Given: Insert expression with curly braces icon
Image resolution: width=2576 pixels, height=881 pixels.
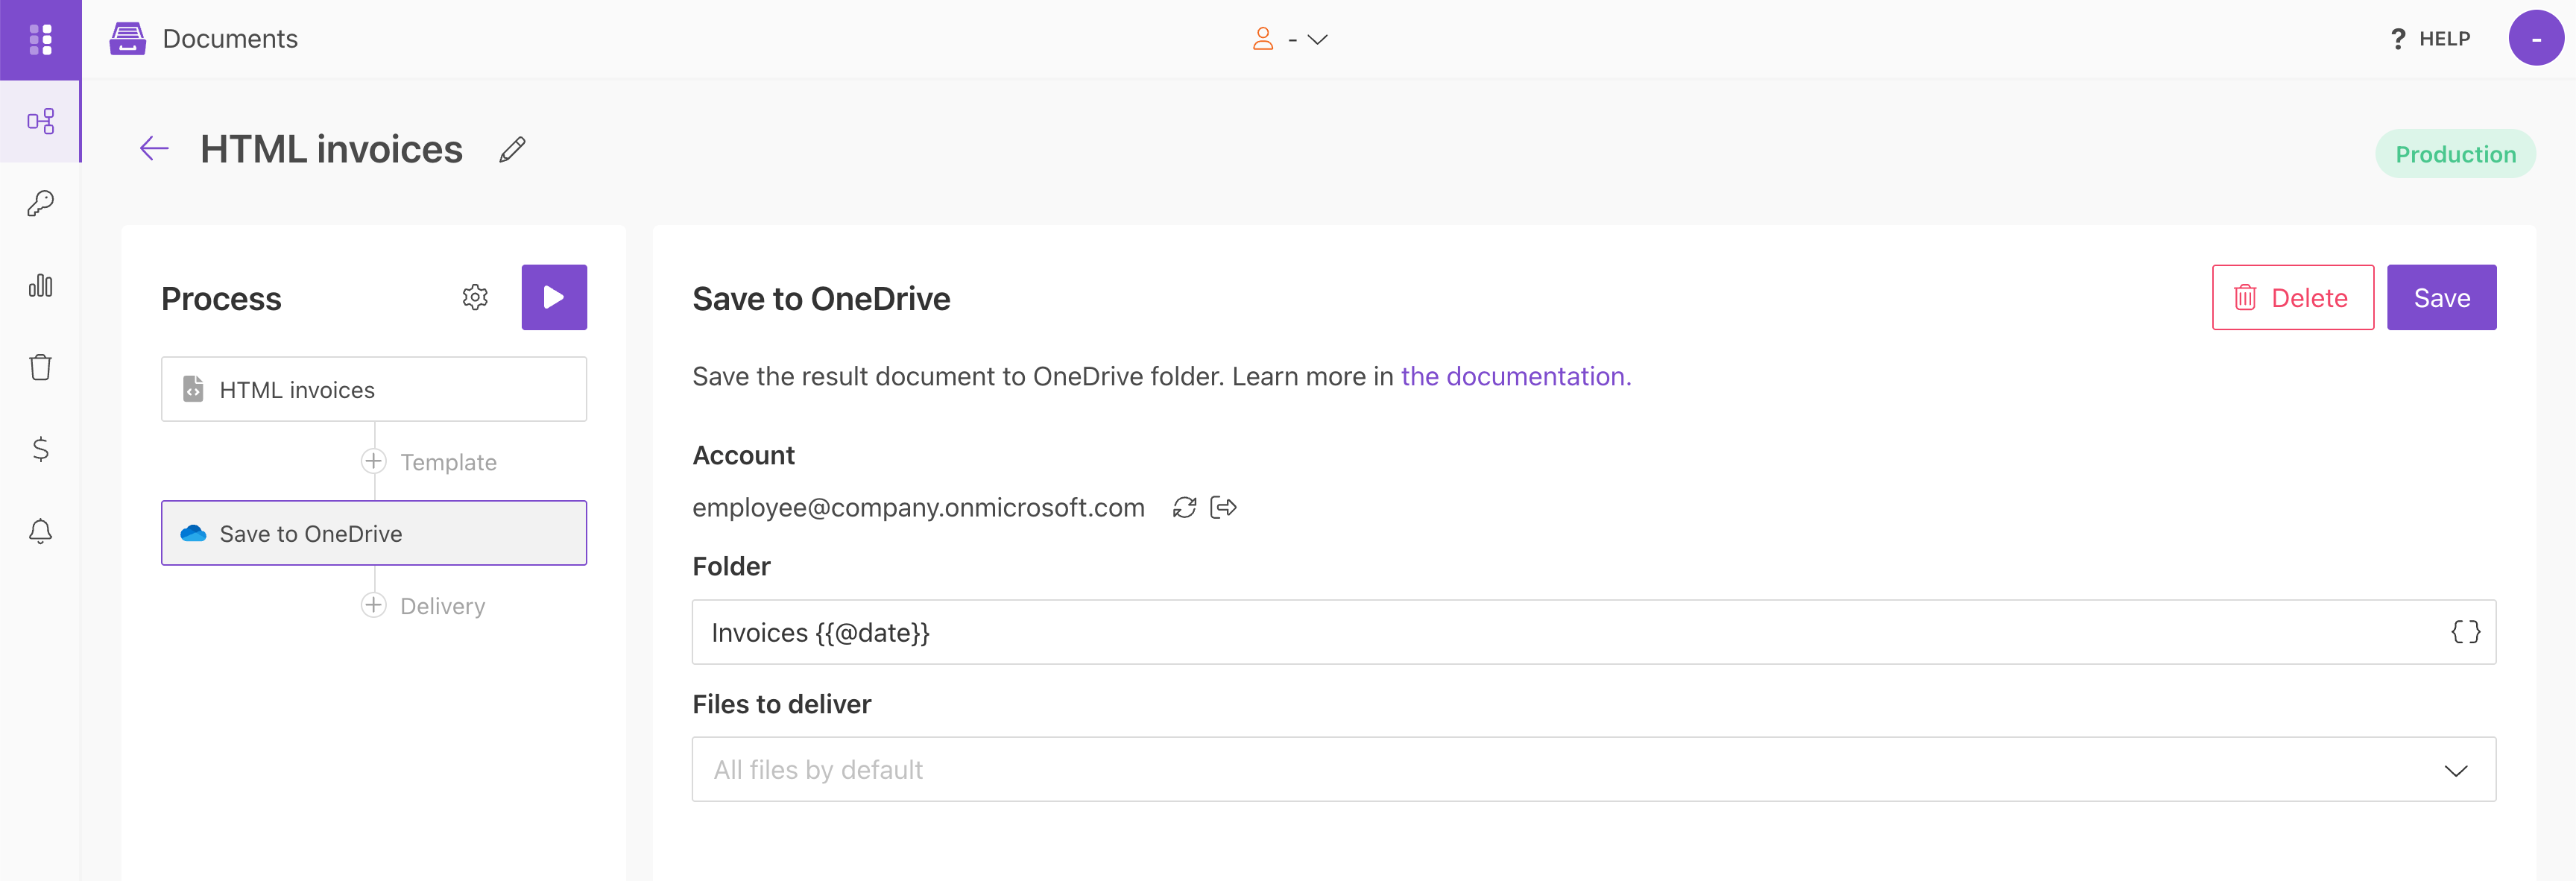Looking at the screenshot, I should click(2465, 632).
